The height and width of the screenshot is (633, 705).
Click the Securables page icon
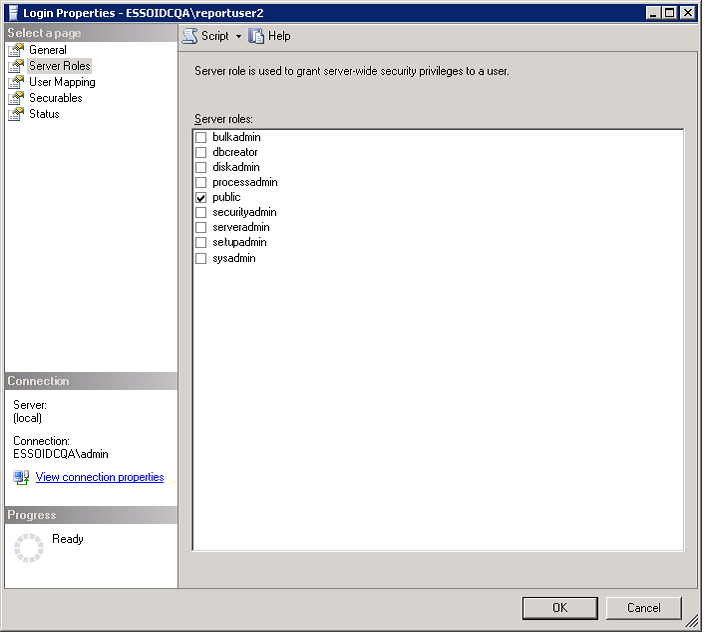(16, 98)
